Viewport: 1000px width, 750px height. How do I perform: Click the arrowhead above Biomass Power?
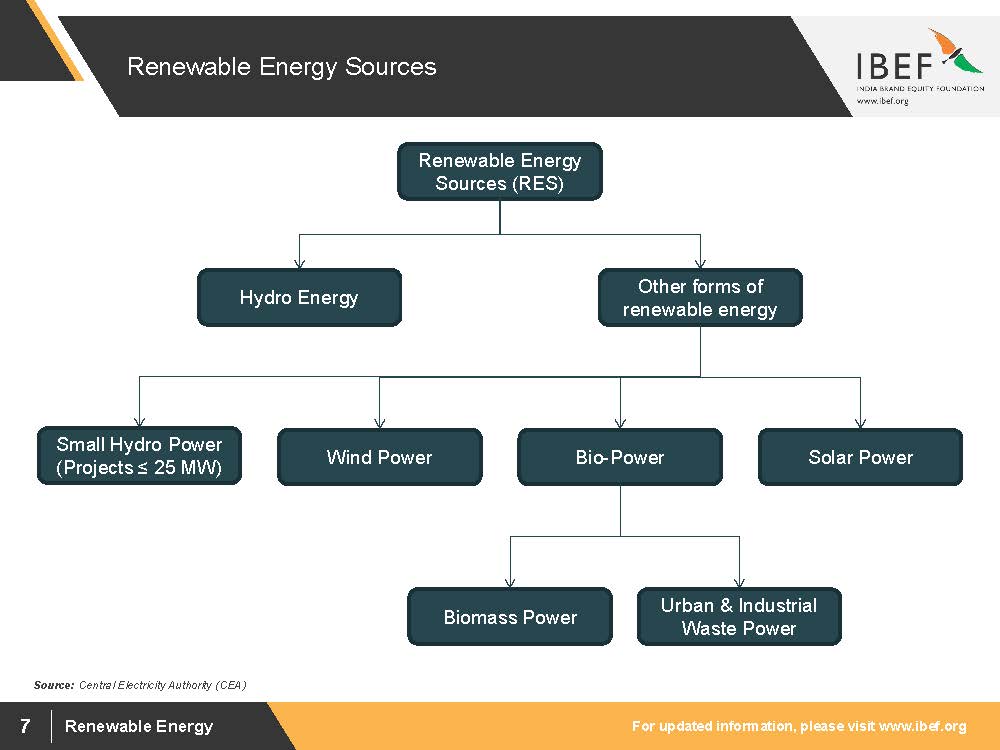coord(510,581)
